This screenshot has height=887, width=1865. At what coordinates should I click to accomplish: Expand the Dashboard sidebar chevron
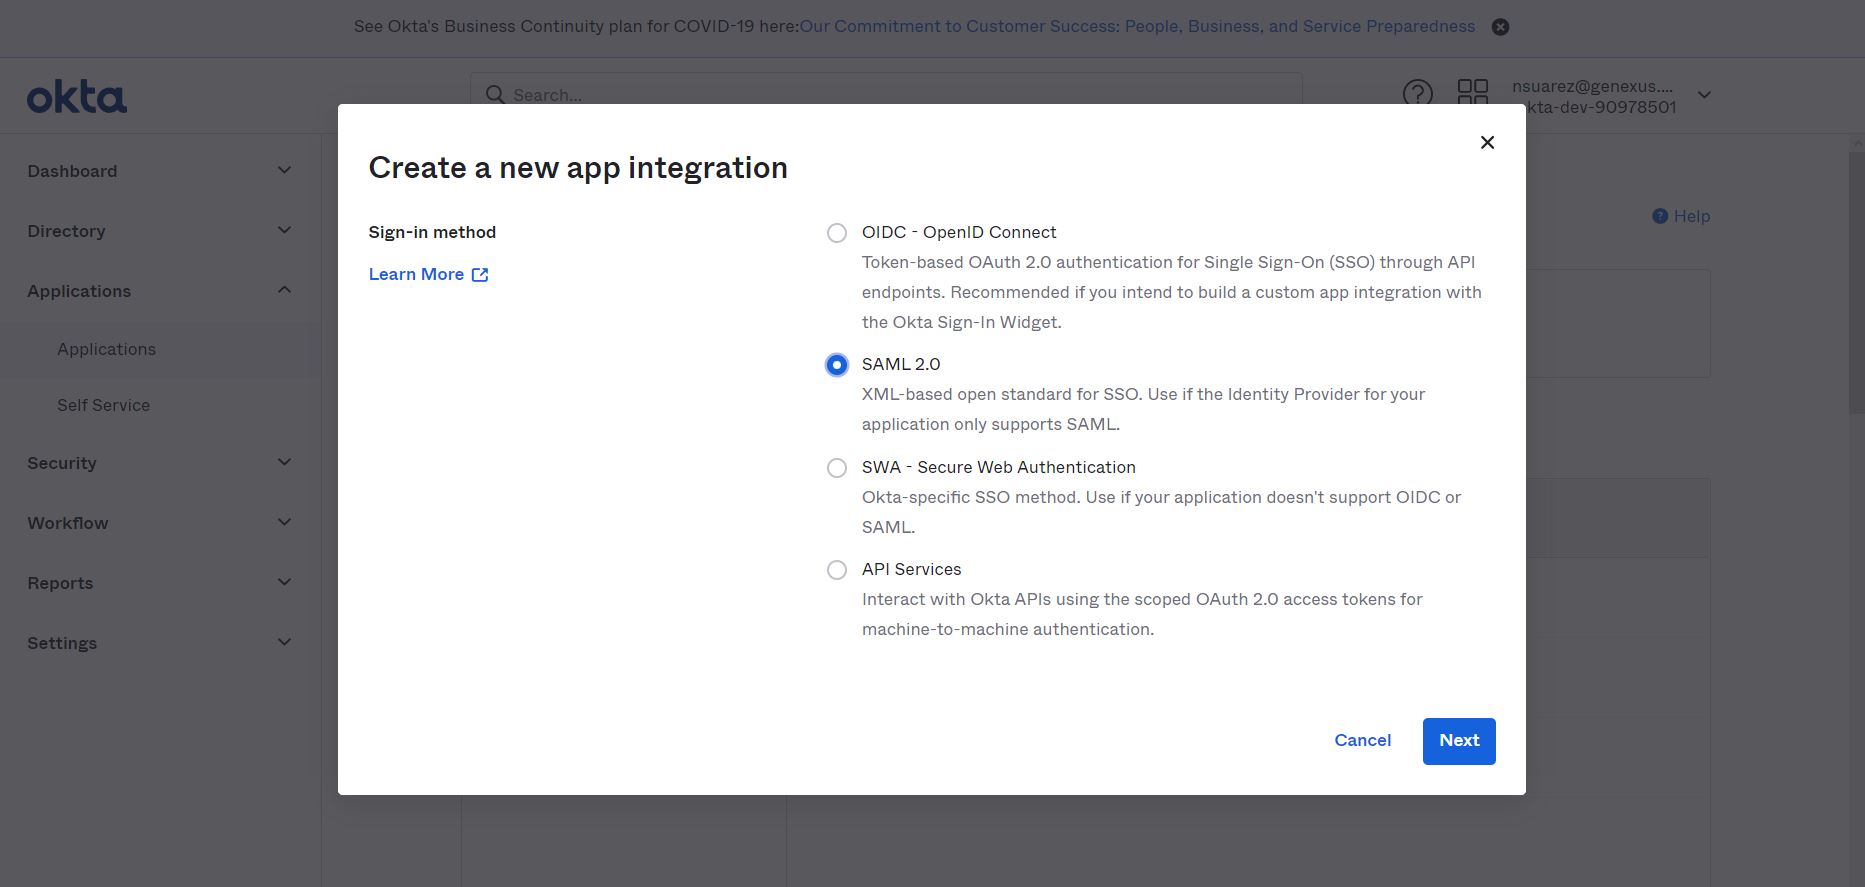pyautogui.click(x=284, y=170)
